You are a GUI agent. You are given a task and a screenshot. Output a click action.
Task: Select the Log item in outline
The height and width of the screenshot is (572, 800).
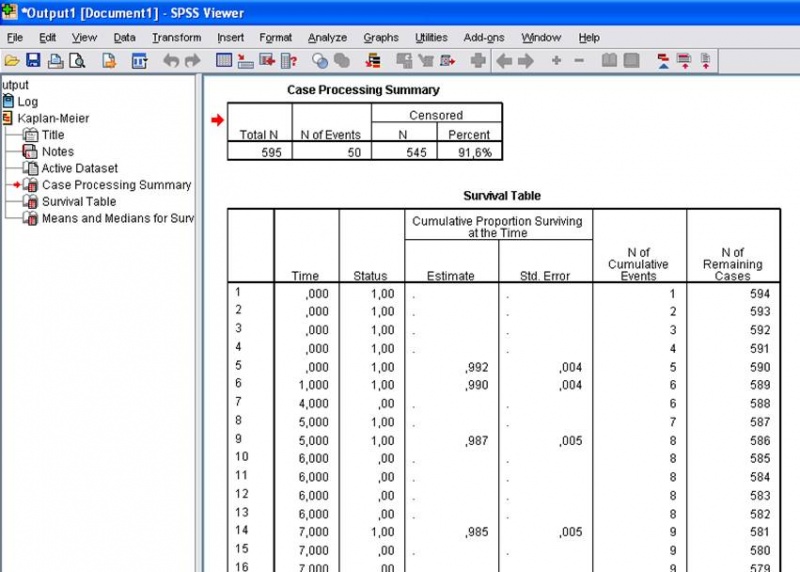click(27, 101)
